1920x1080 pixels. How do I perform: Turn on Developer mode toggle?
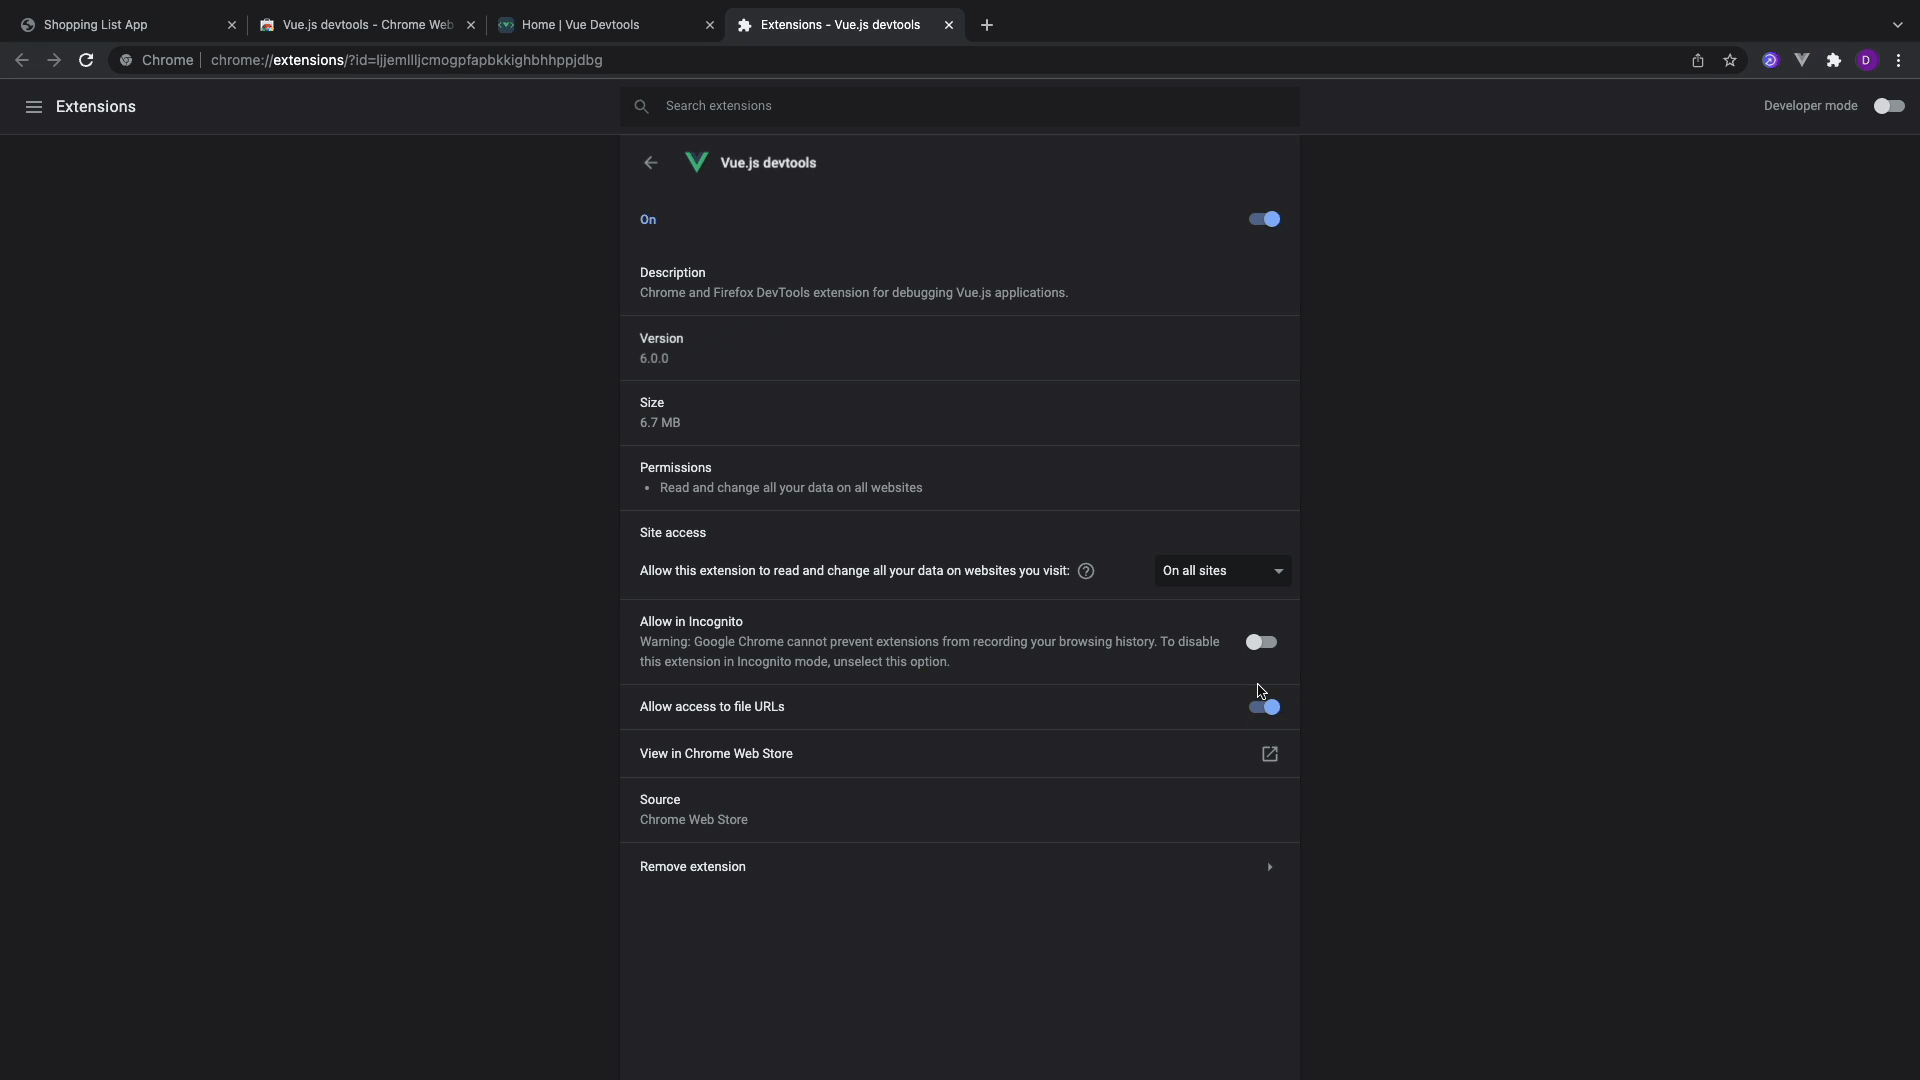click(x=1888, y=106)
